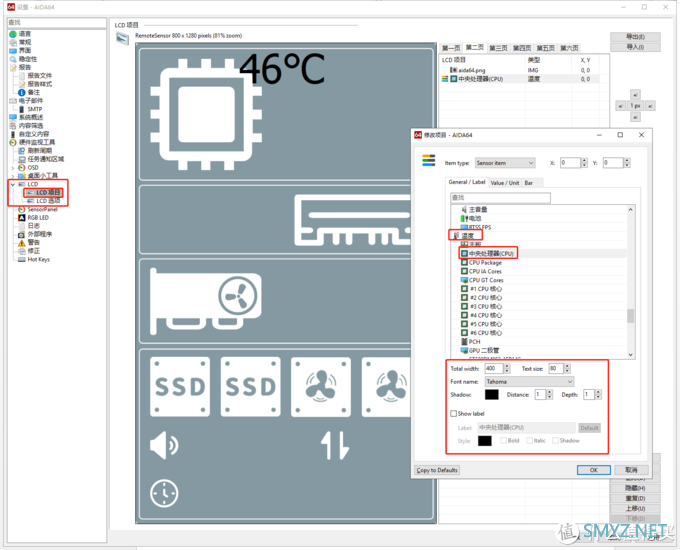Switch to the 第六页 tab
Image resolution: width=680 pixels, height=550 pixels.
569,48
